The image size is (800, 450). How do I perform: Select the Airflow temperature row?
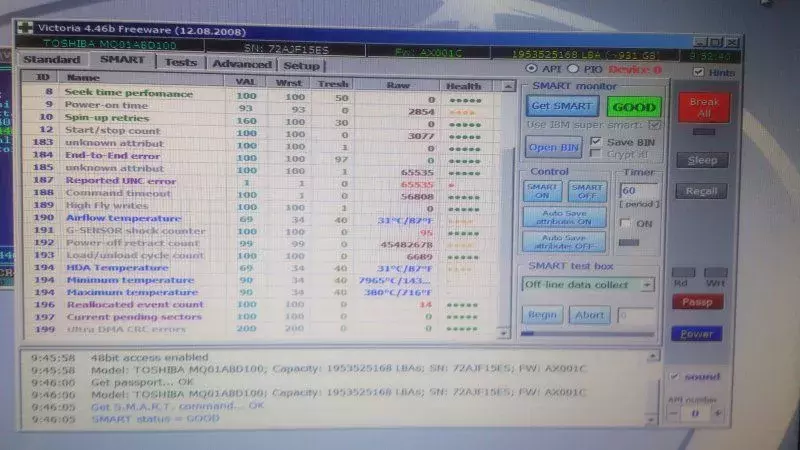(x=261, y=219)
